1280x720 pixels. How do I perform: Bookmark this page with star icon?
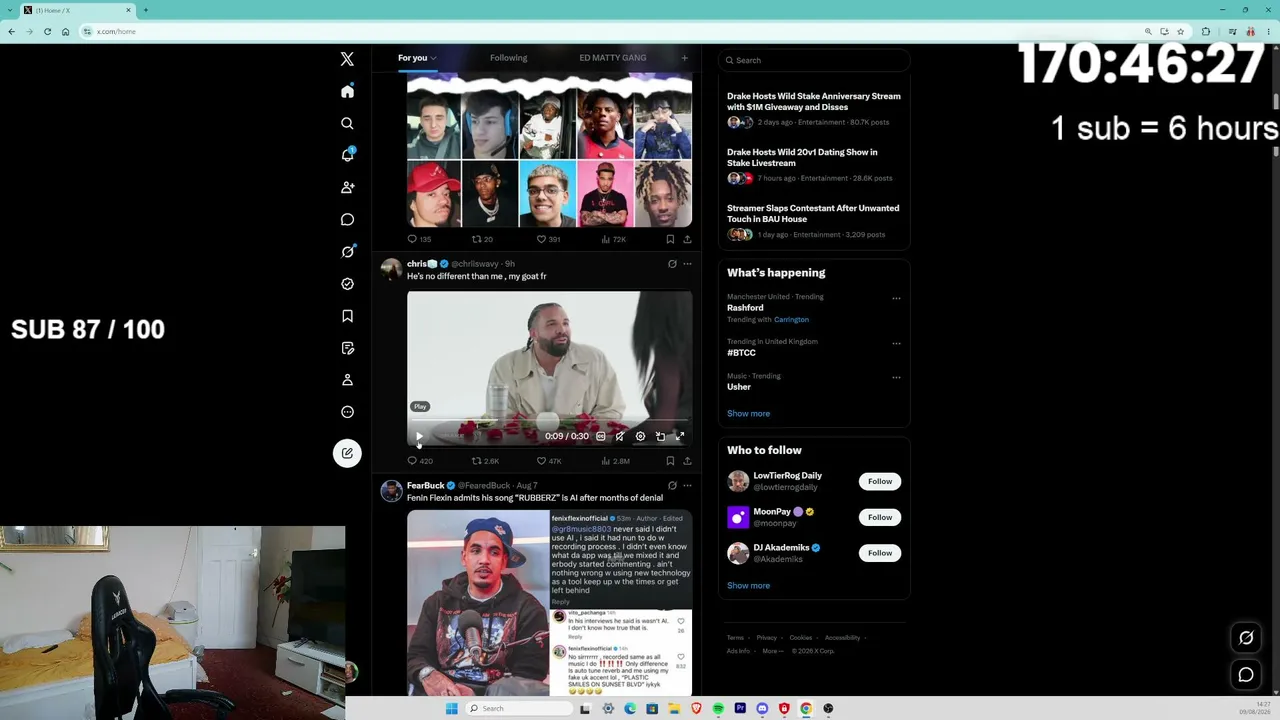[1181, 31]
